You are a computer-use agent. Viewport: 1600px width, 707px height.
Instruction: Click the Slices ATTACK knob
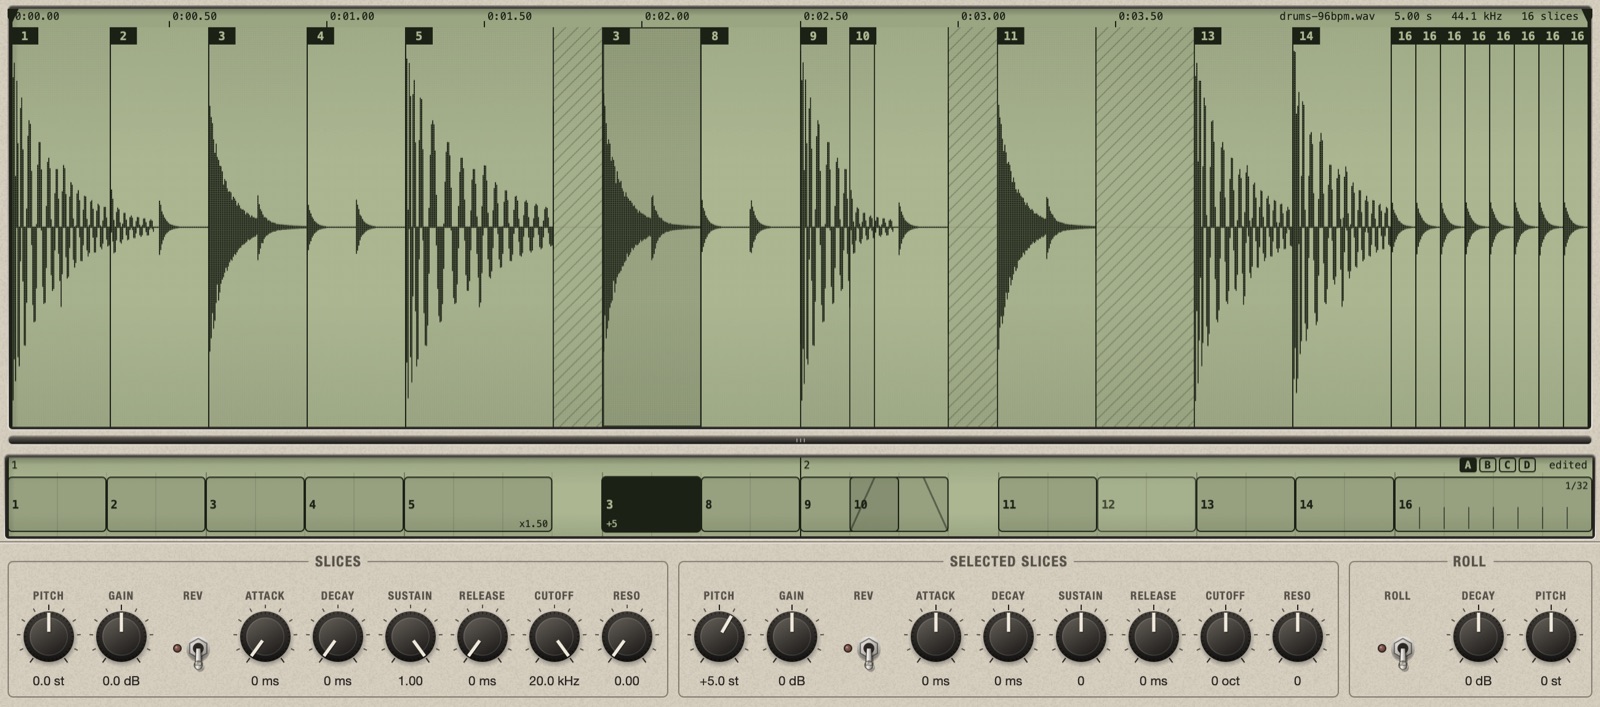[x=265, y=637]
